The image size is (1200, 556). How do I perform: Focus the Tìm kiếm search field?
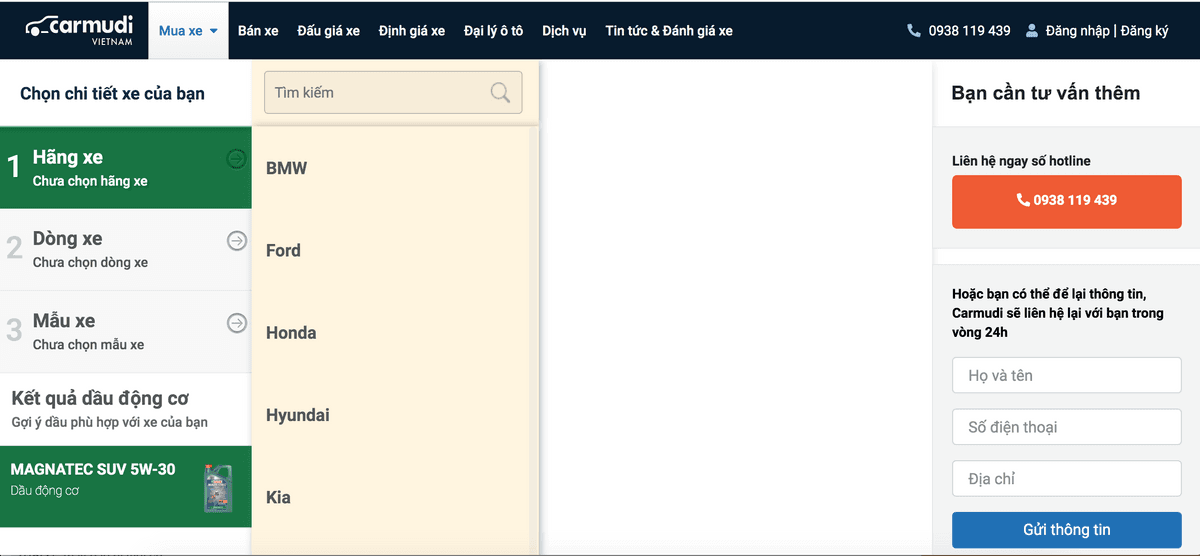click(378, 93)
